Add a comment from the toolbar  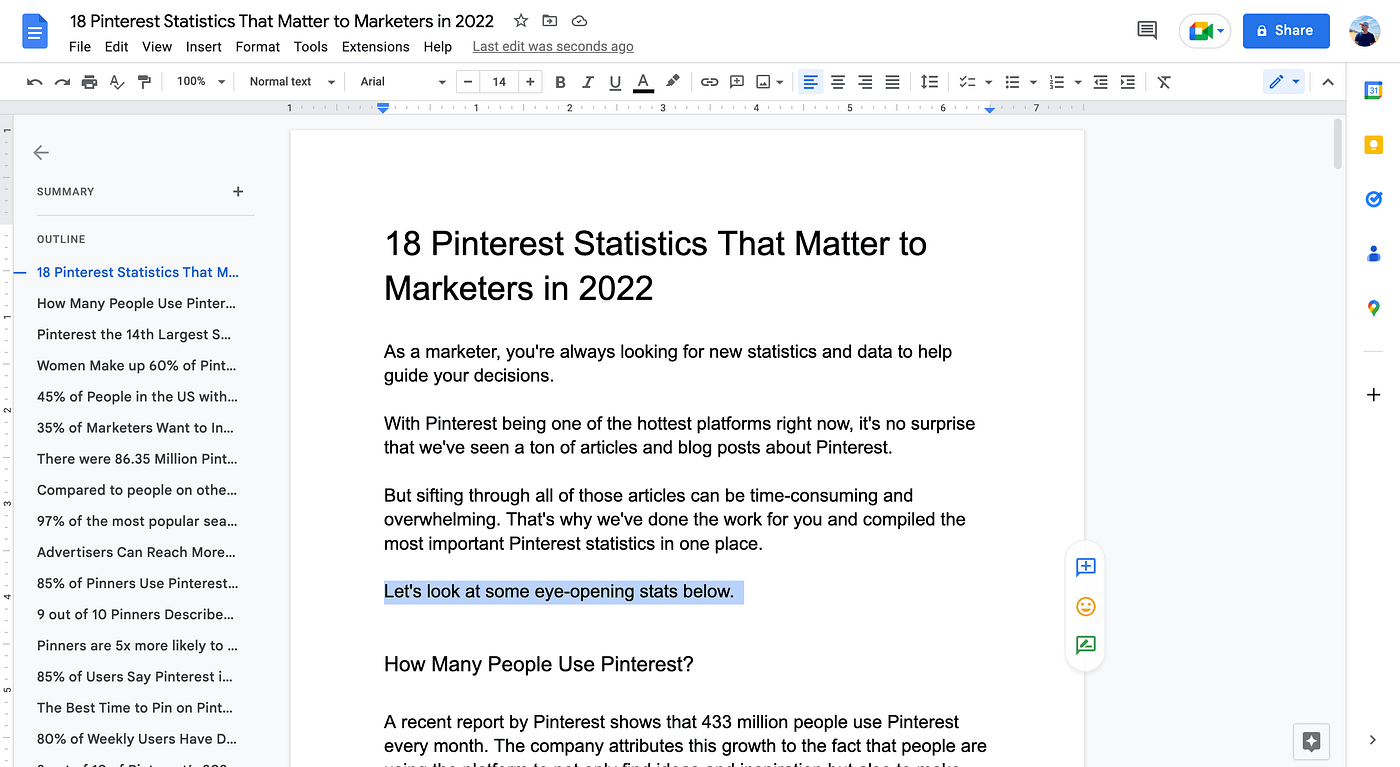click(737, 82)
